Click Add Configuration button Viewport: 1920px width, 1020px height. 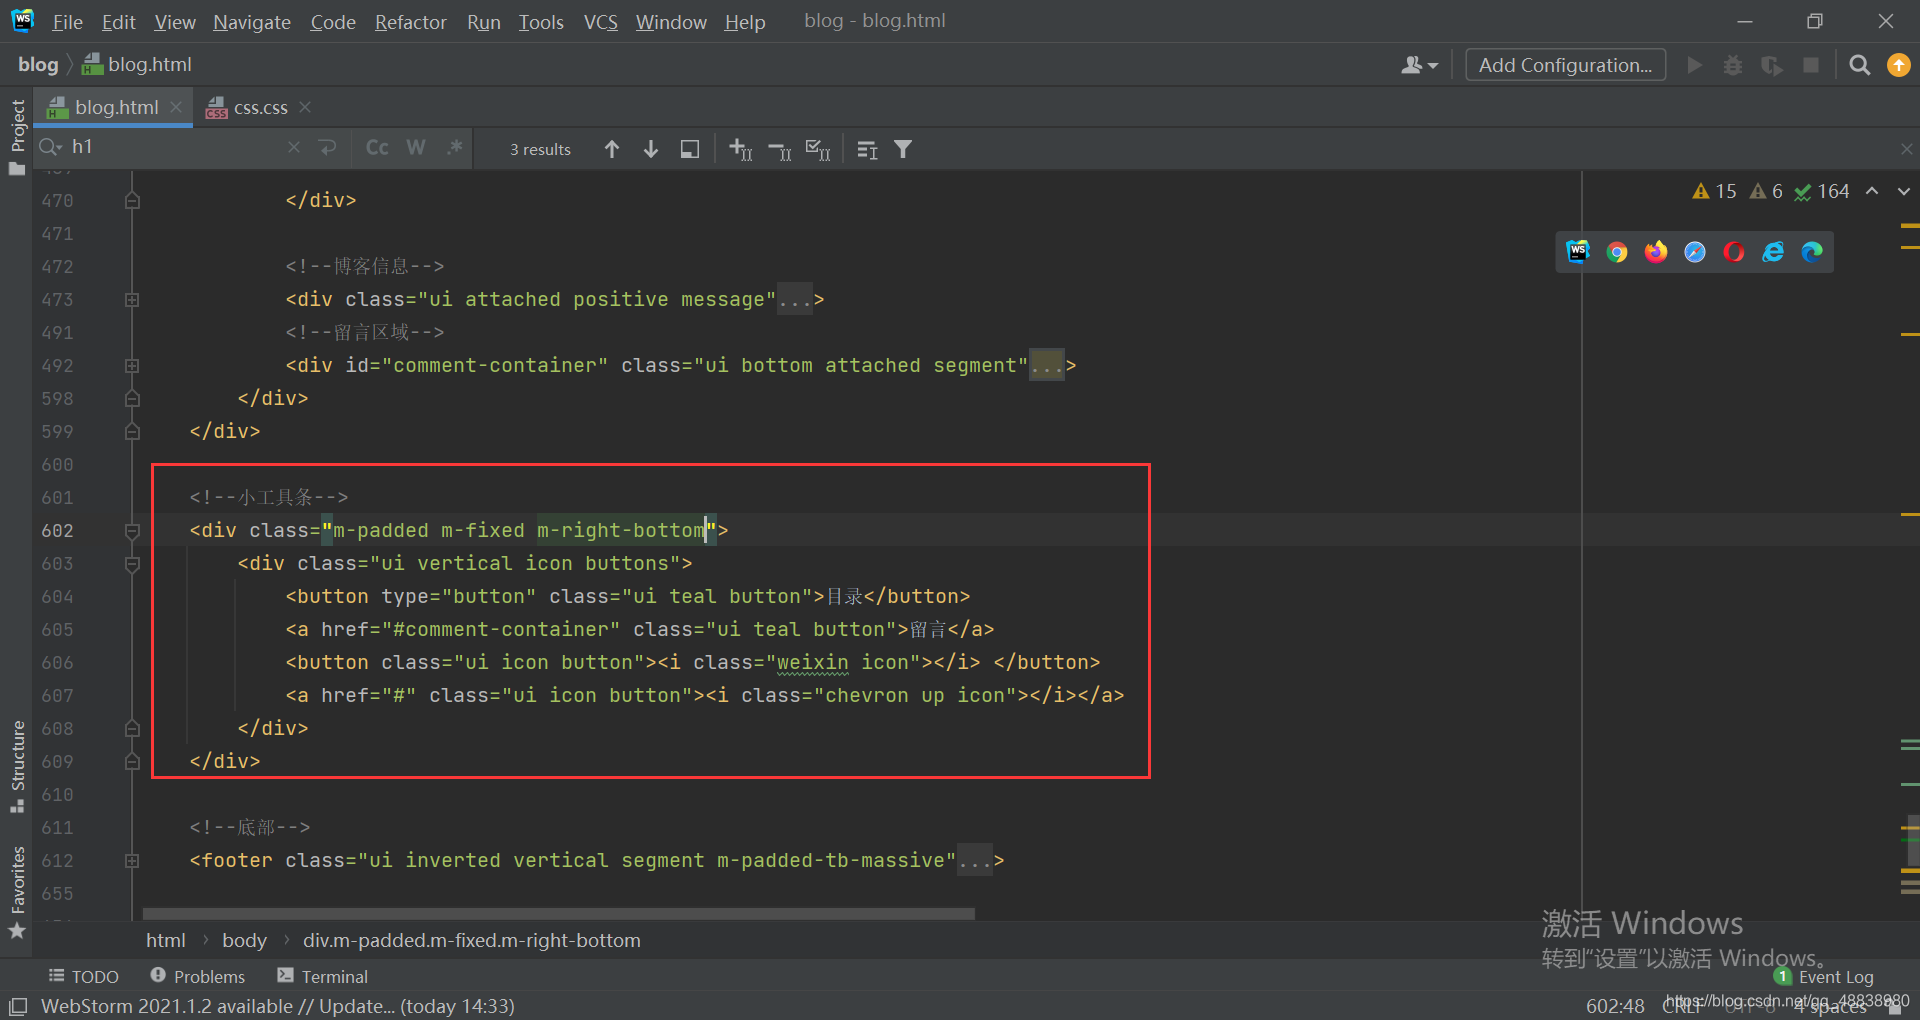click(x=1565, y=65)
